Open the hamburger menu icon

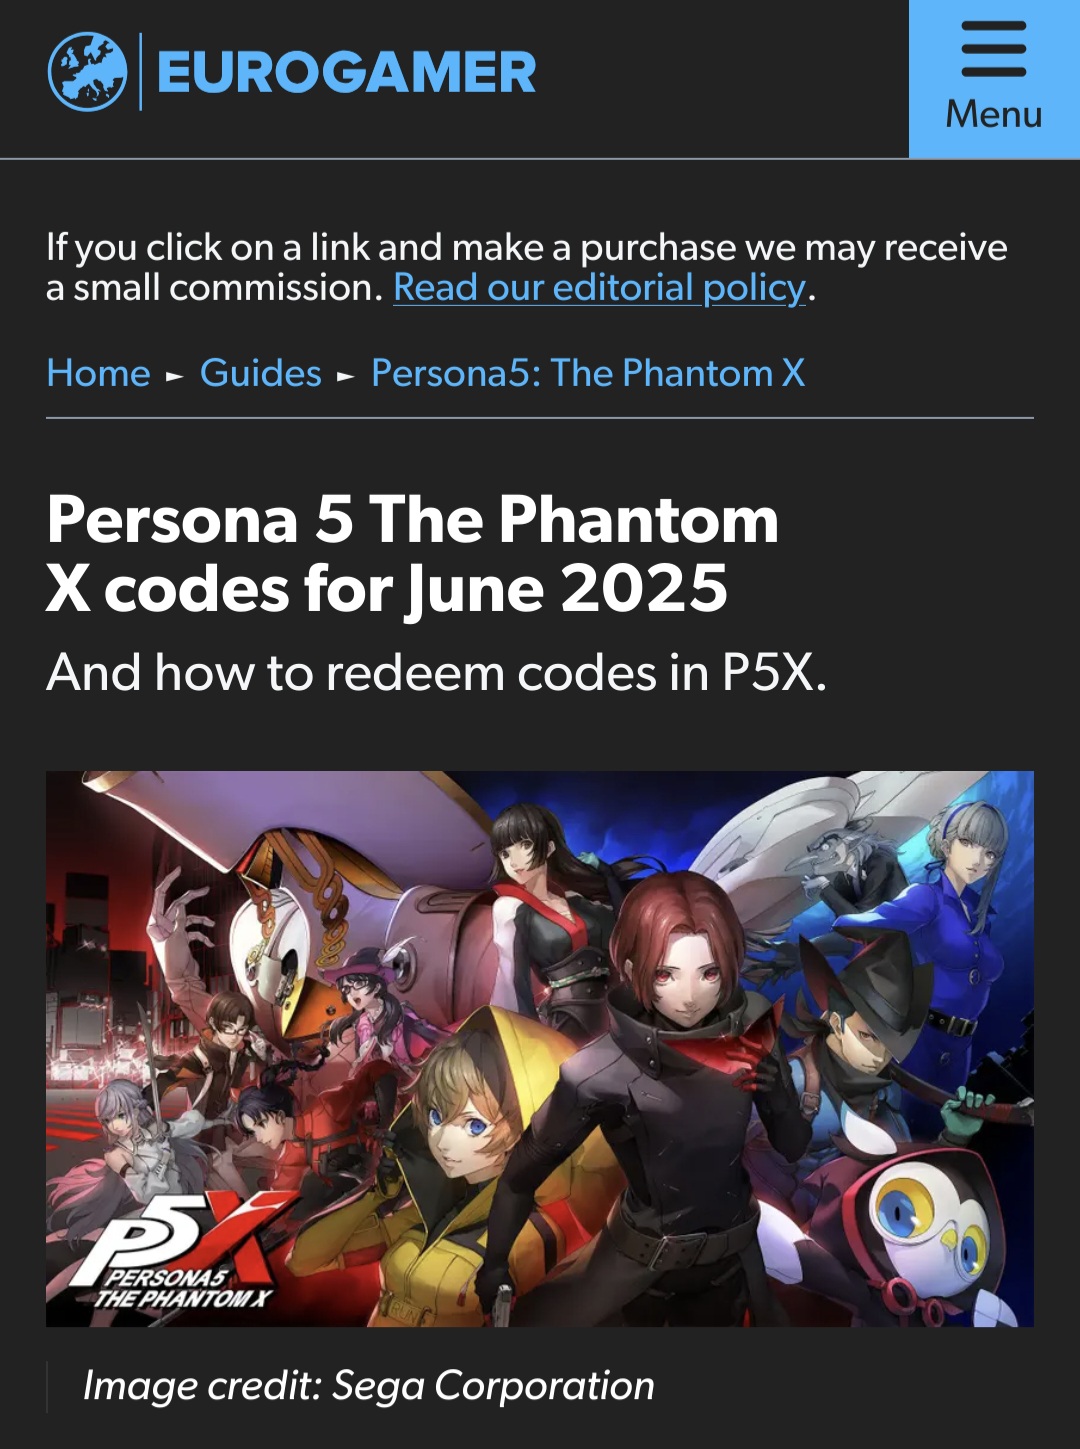point(994,50)
